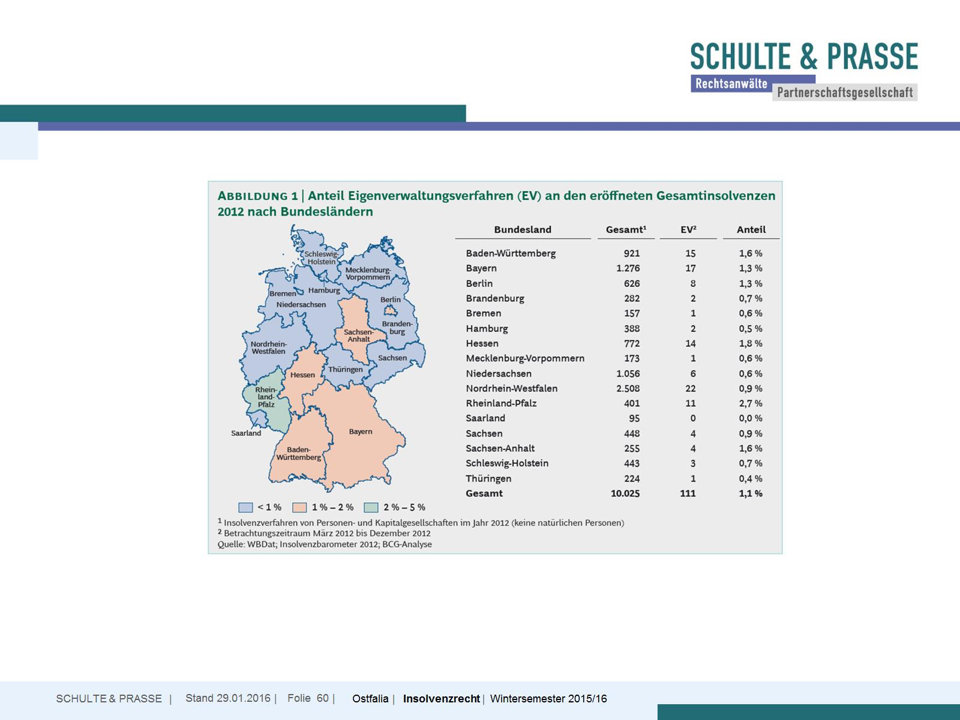Image resolution: width=960 pixels, height=720 pixels.
Task: Click the 'Gesamt¹' column header
Action: [625, 230]
